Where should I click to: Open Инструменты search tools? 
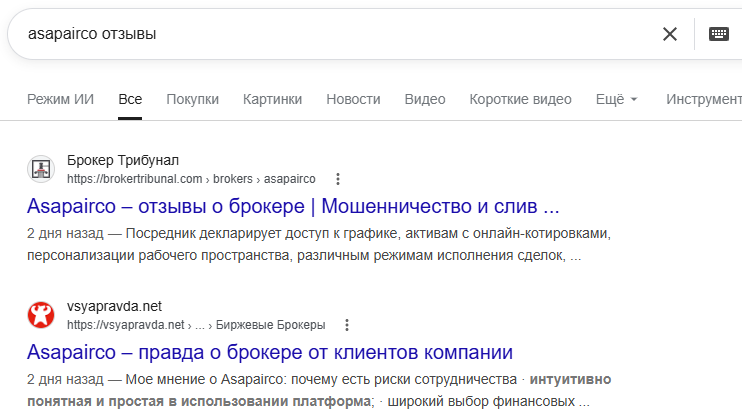pyautogui.click(x=704, y=99)
